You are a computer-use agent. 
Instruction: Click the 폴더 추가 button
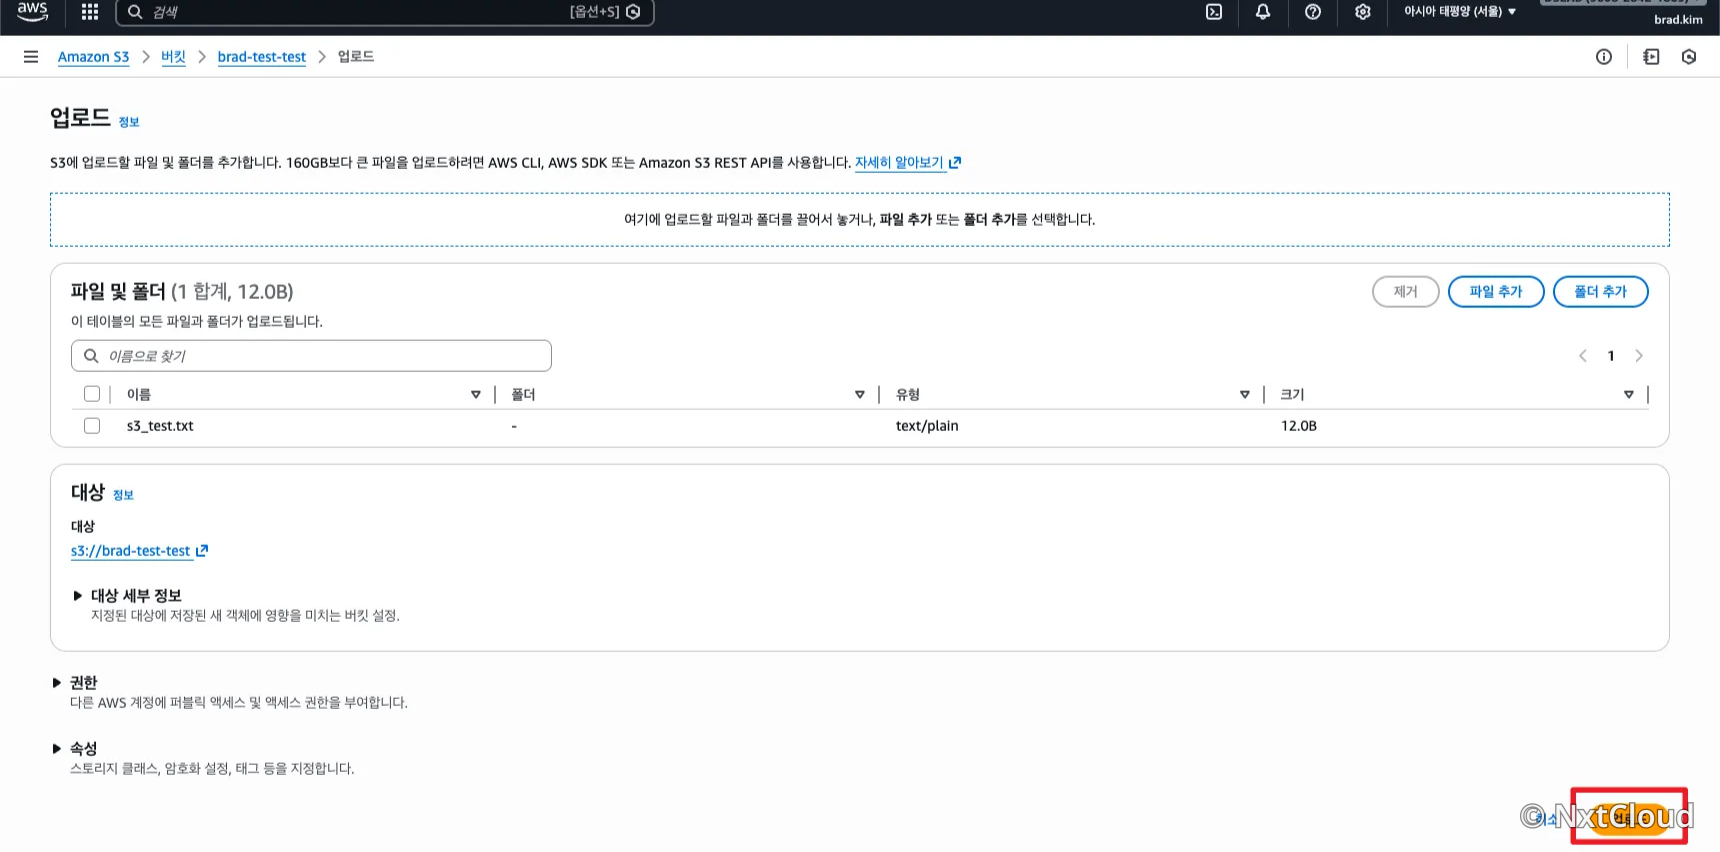click(x=1600, y=291)
